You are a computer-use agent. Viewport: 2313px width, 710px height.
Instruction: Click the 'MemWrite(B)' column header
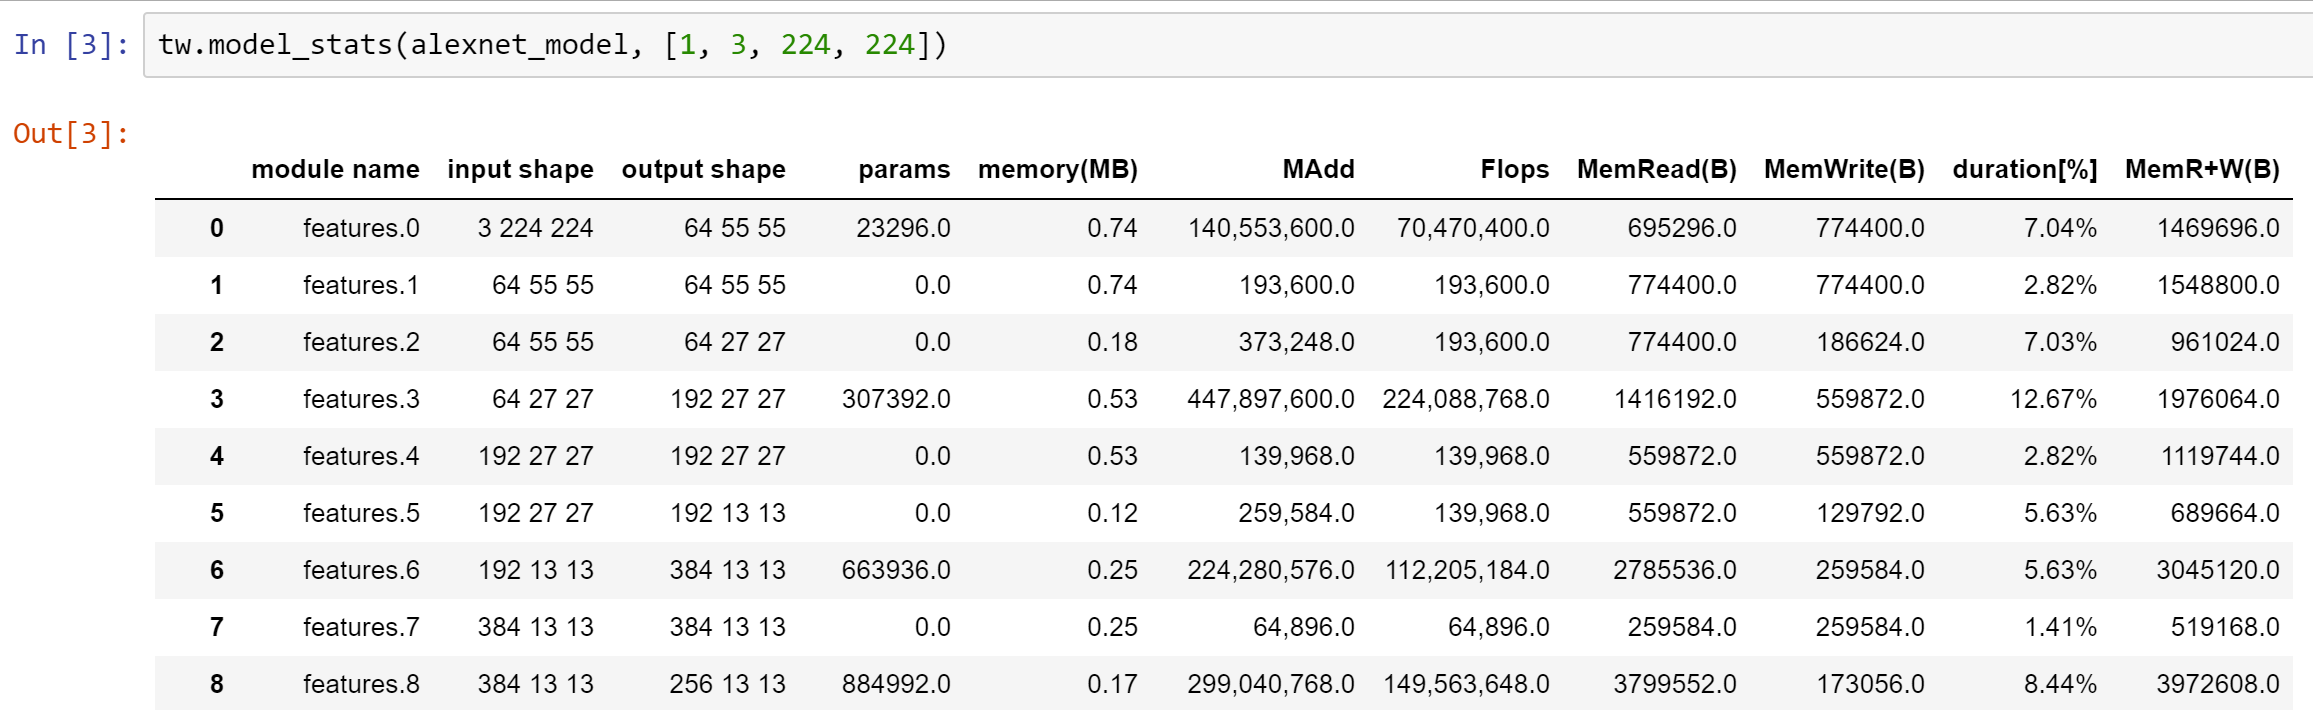coord(1844,169)
